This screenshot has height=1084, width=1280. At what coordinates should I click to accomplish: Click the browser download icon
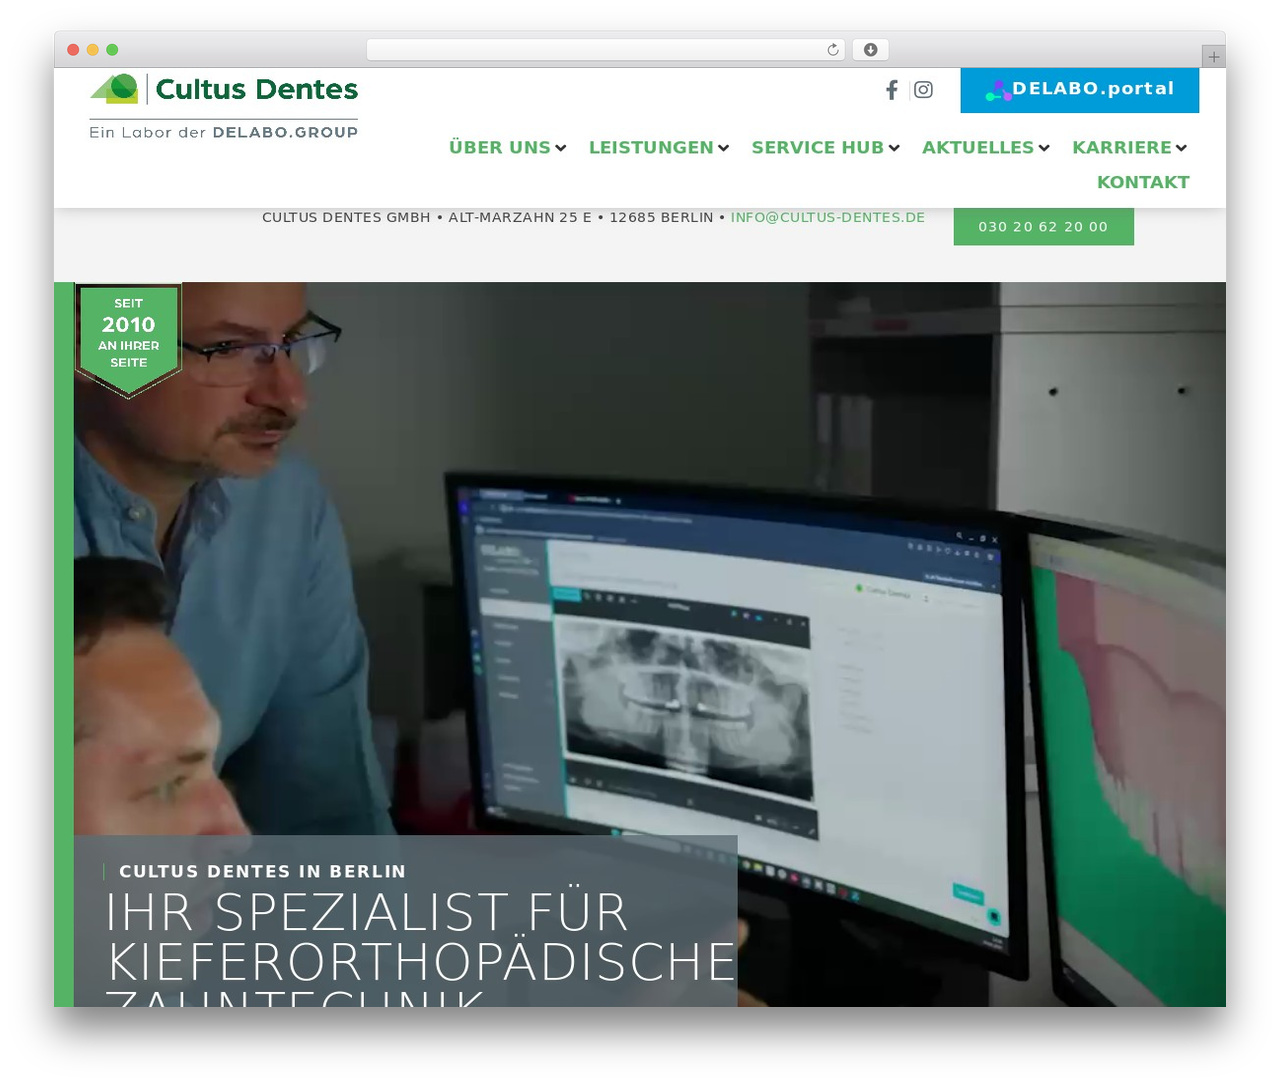[x=871, y=50]
